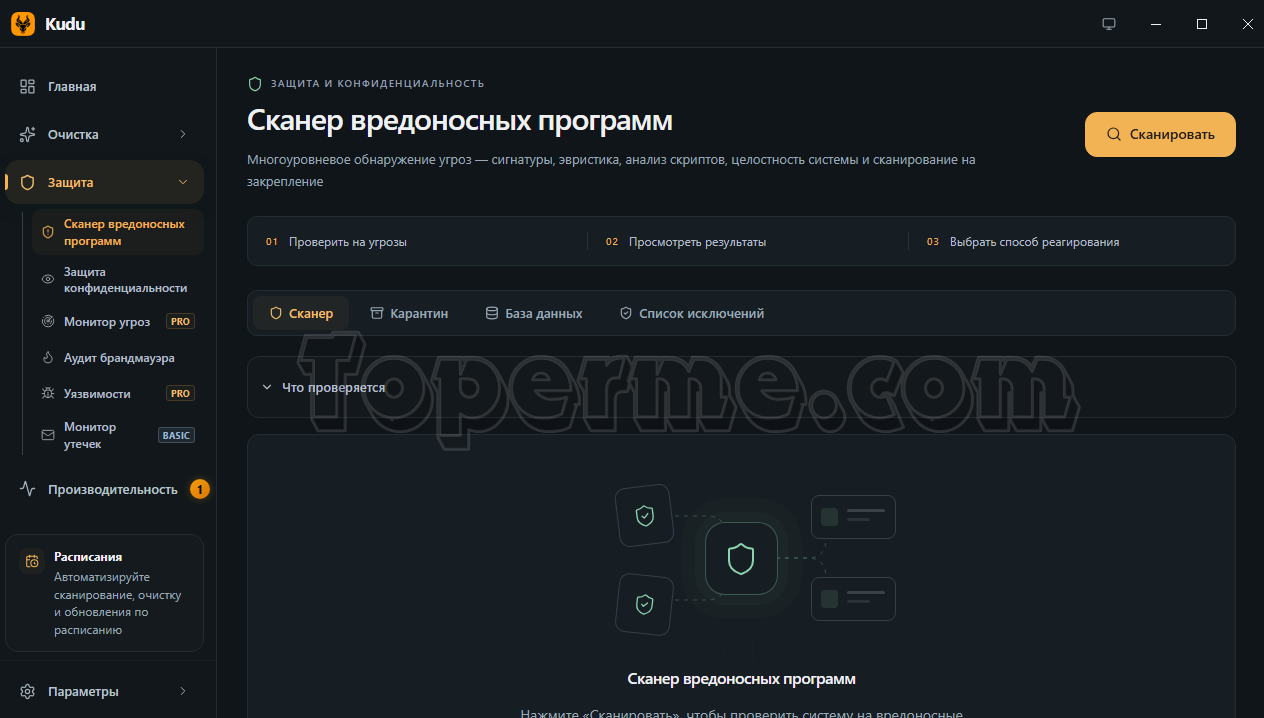Viewport: 1264px width, 718px height.
Task: Open the База данных tab
Action: tap(534, 313)
